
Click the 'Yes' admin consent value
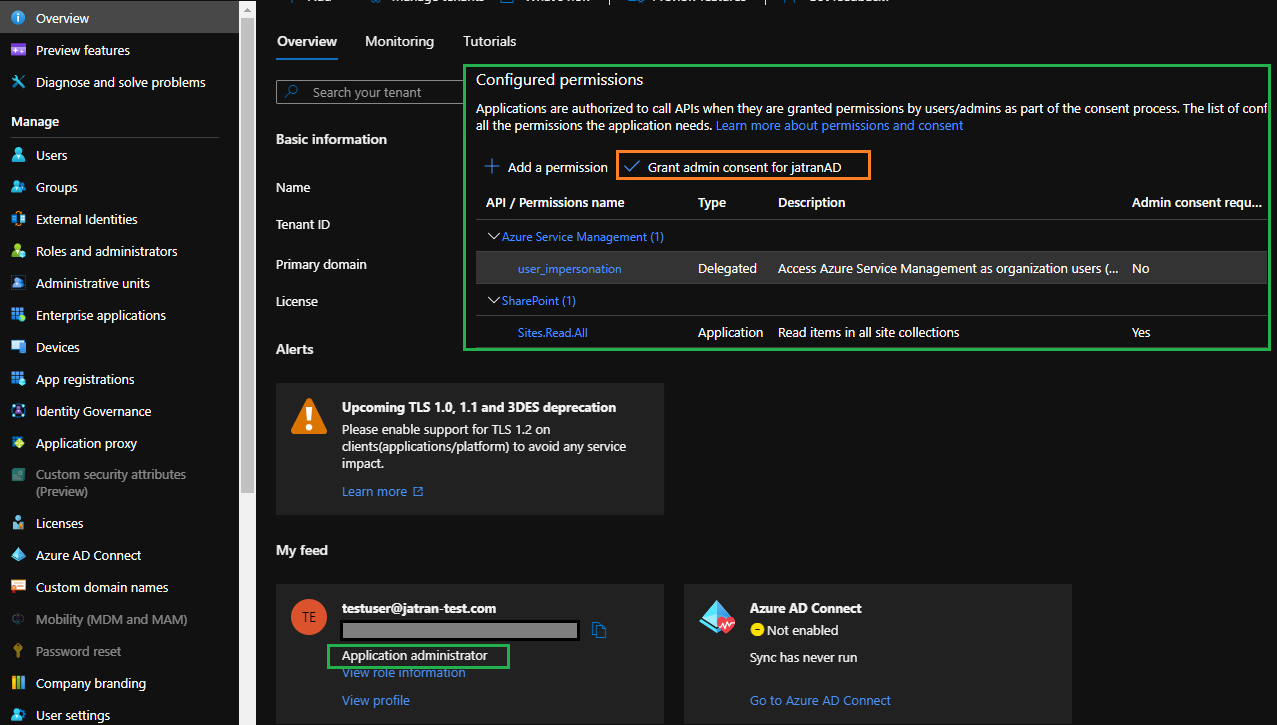1141,333
